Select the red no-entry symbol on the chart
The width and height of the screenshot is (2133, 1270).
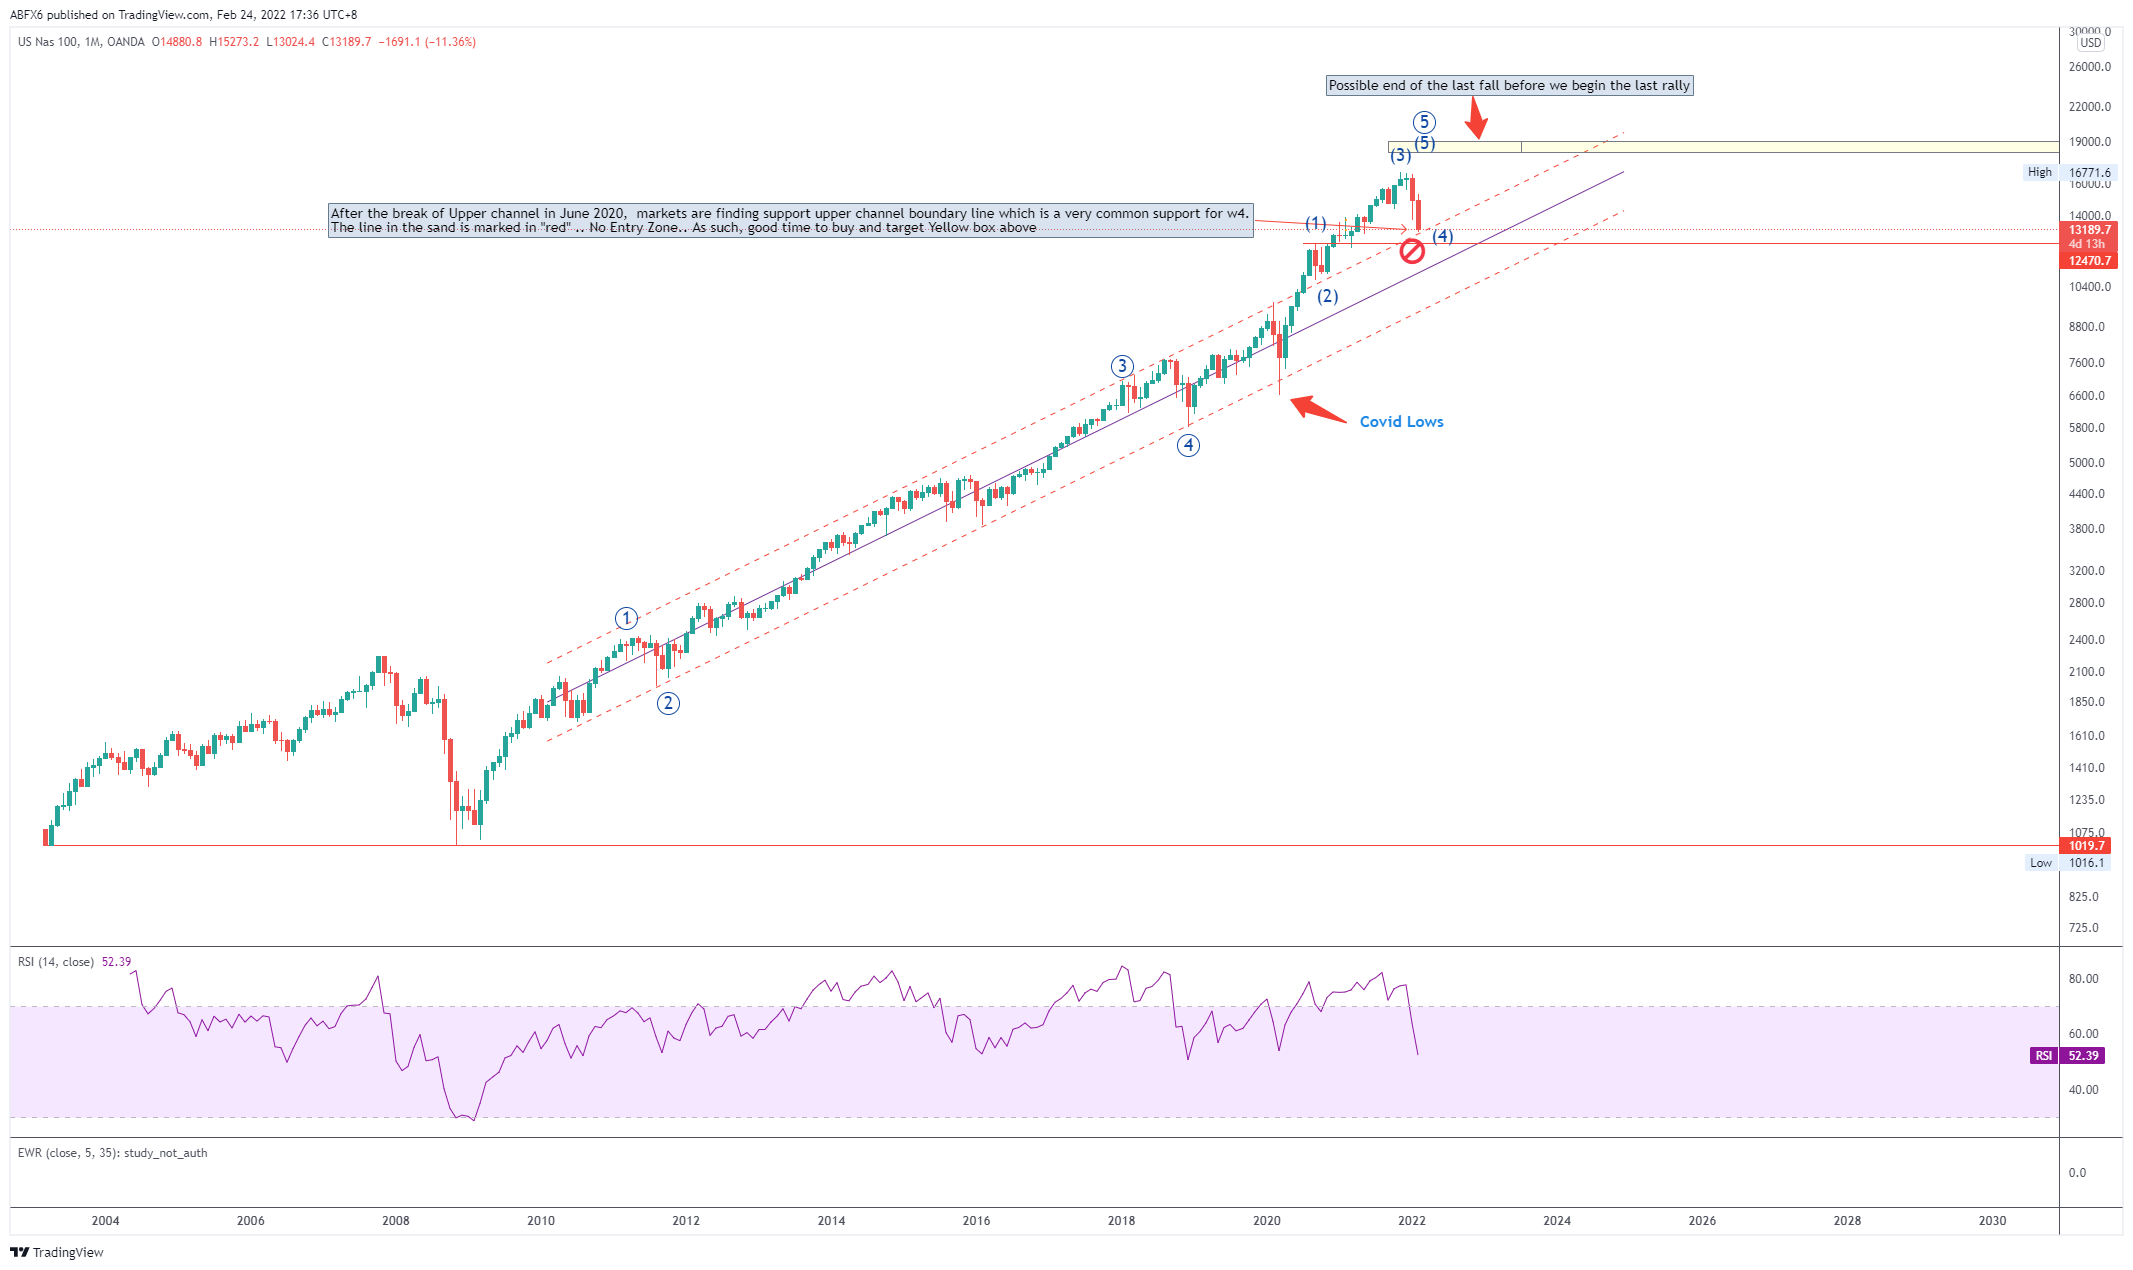1411,251
